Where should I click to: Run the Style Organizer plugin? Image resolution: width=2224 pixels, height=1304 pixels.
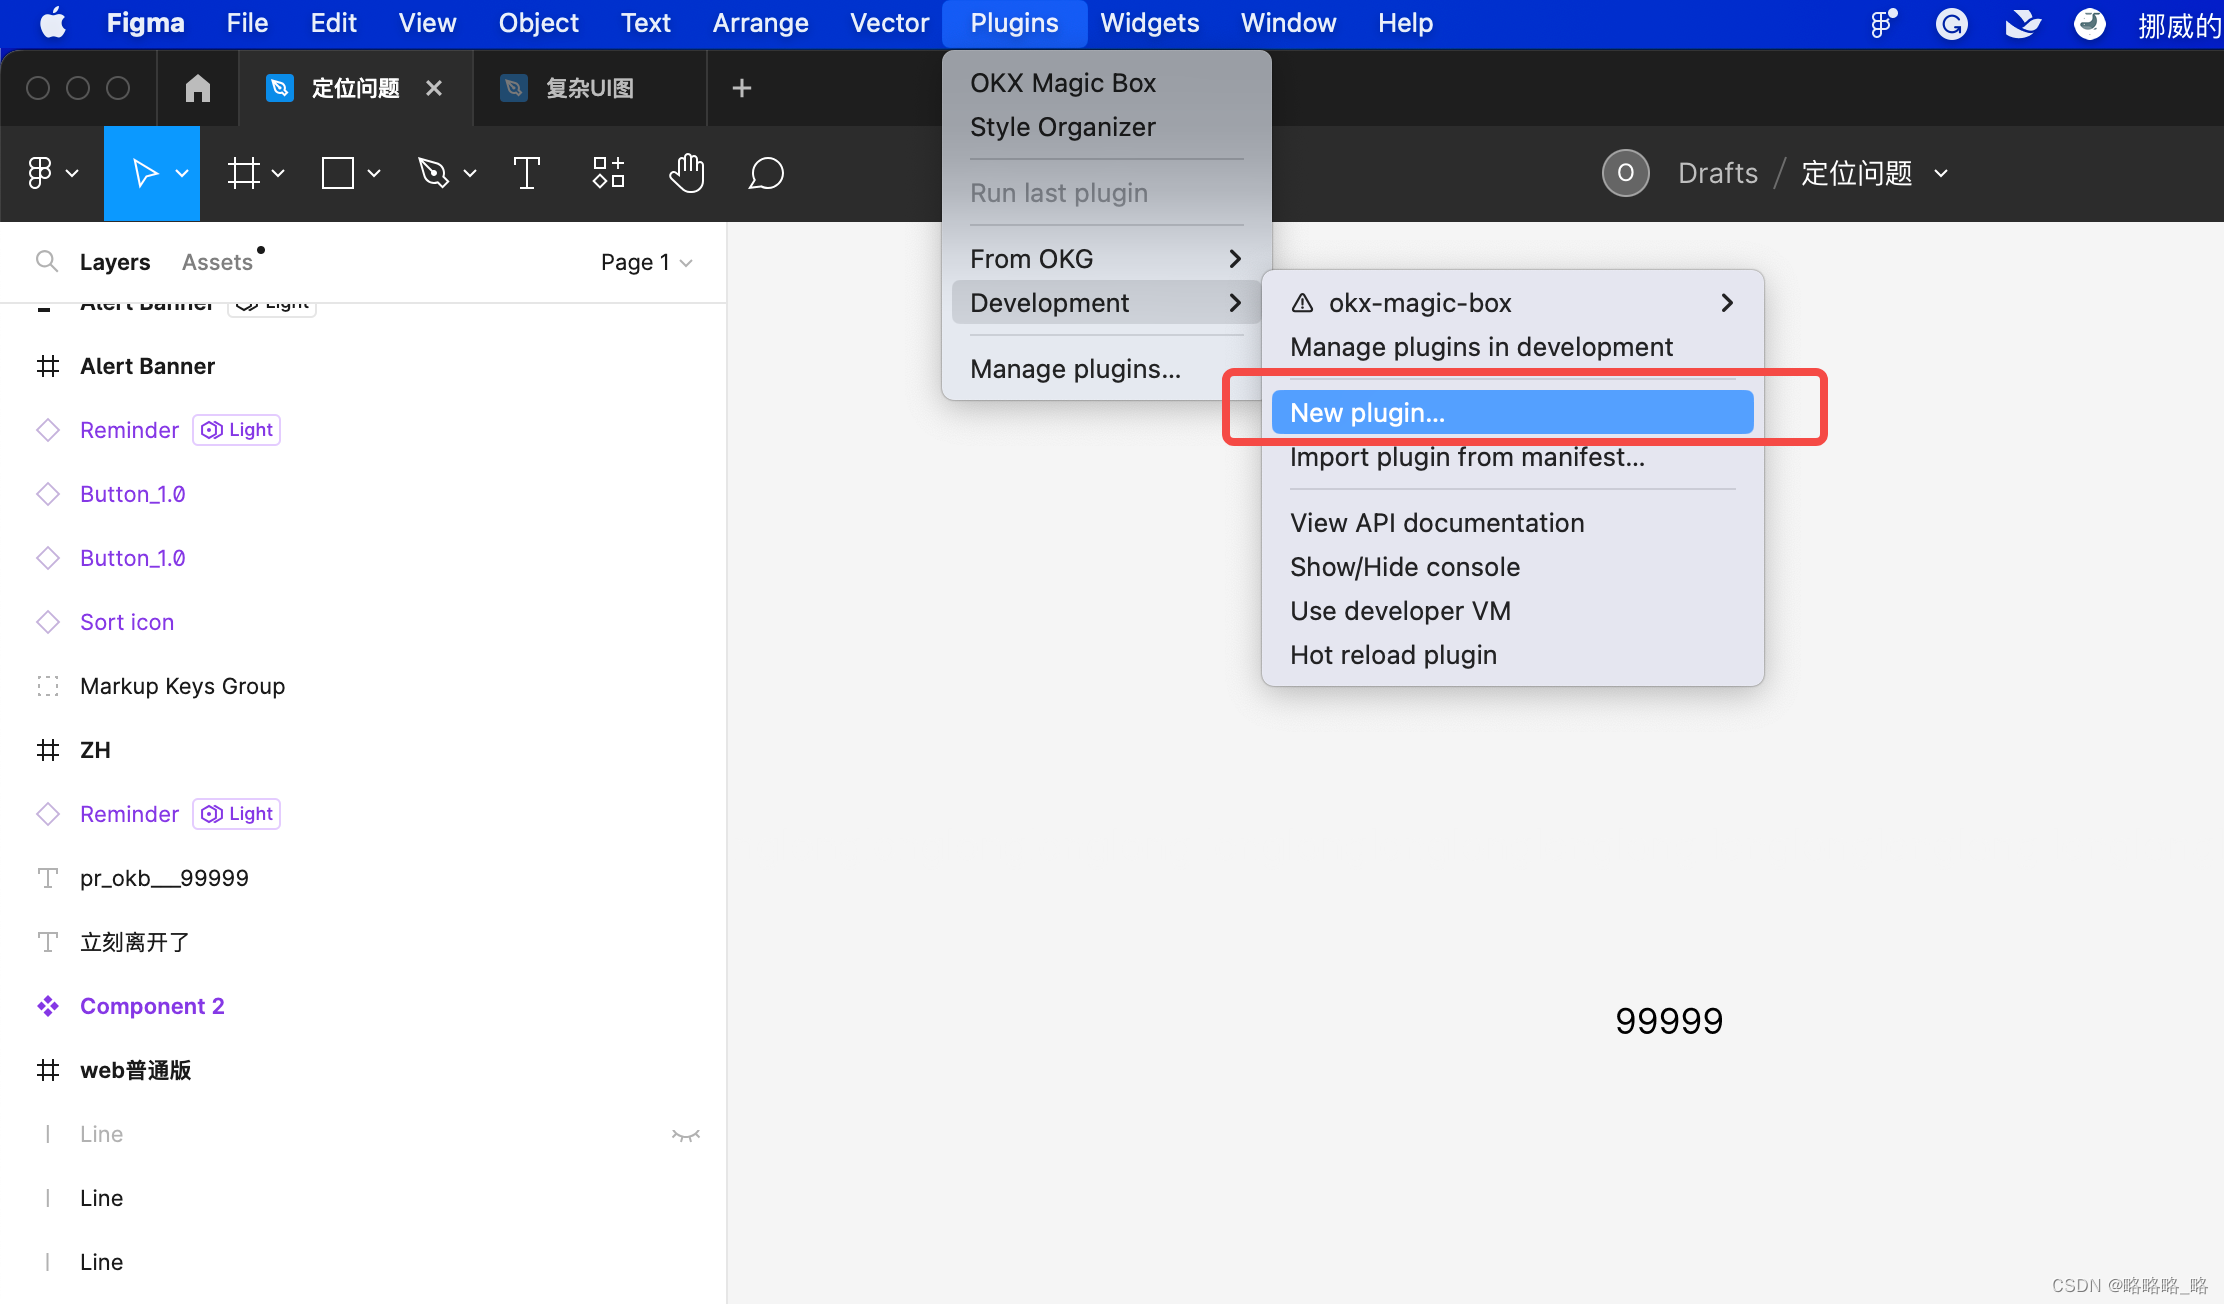tap(1106, 127)
